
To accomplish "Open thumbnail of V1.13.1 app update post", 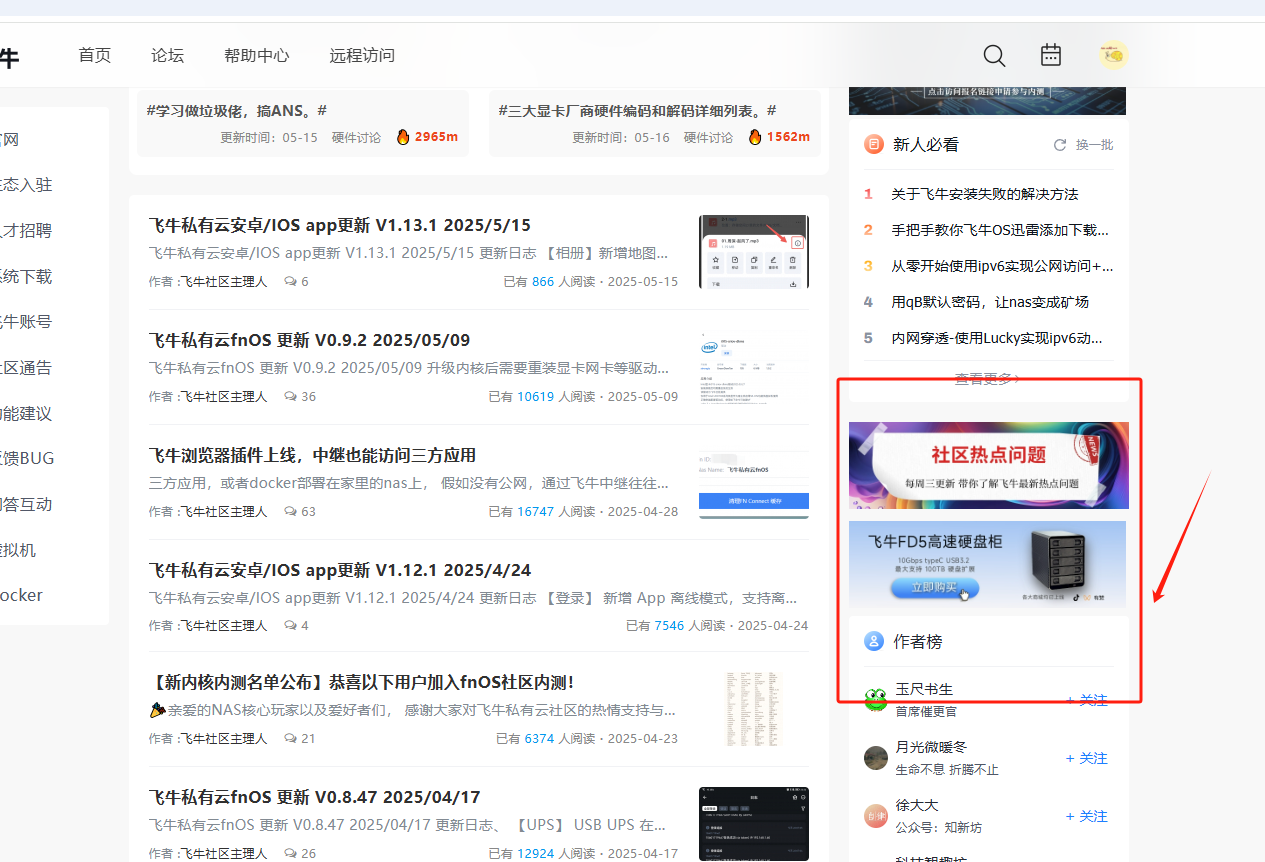I will pyautogui.click(x=754, y=252).
